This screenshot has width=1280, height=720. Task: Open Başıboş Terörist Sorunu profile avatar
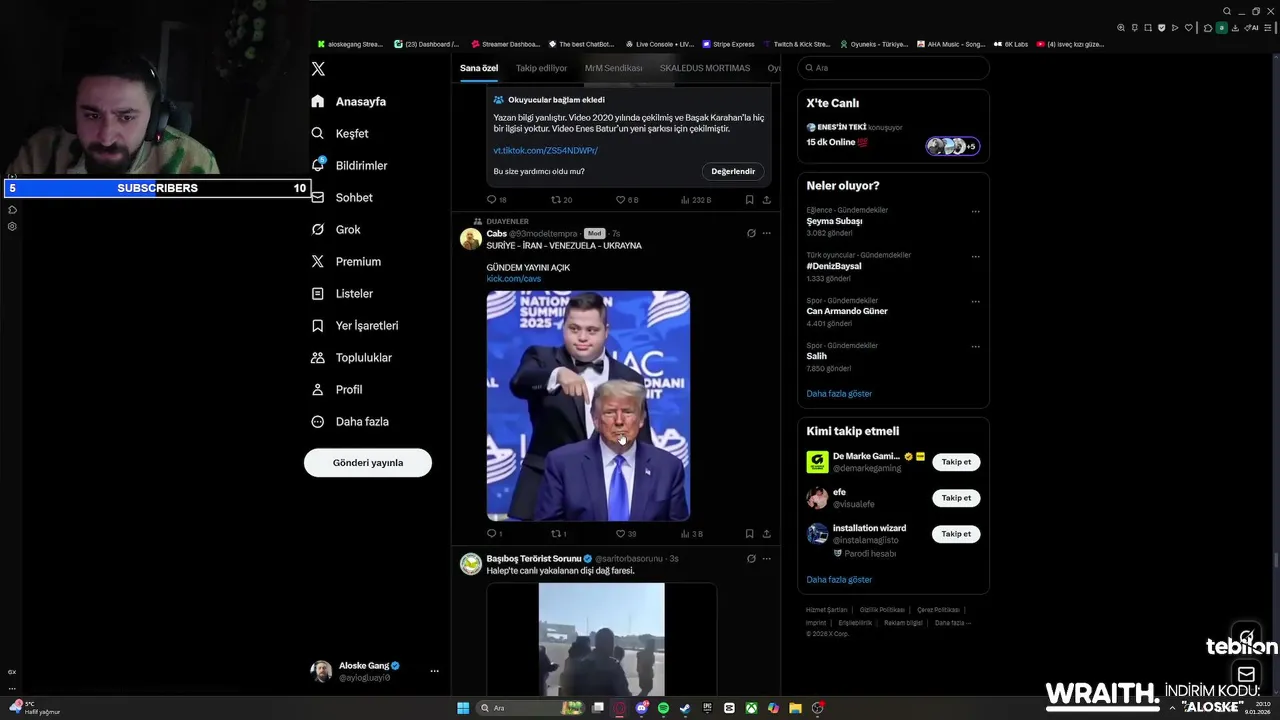point(471,564)
